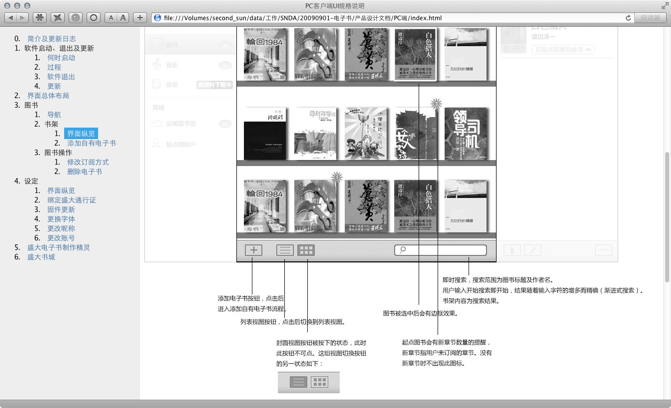671x408 pixels.
Task: Go back with the browser back arrow
Action: tap(11, 18)
